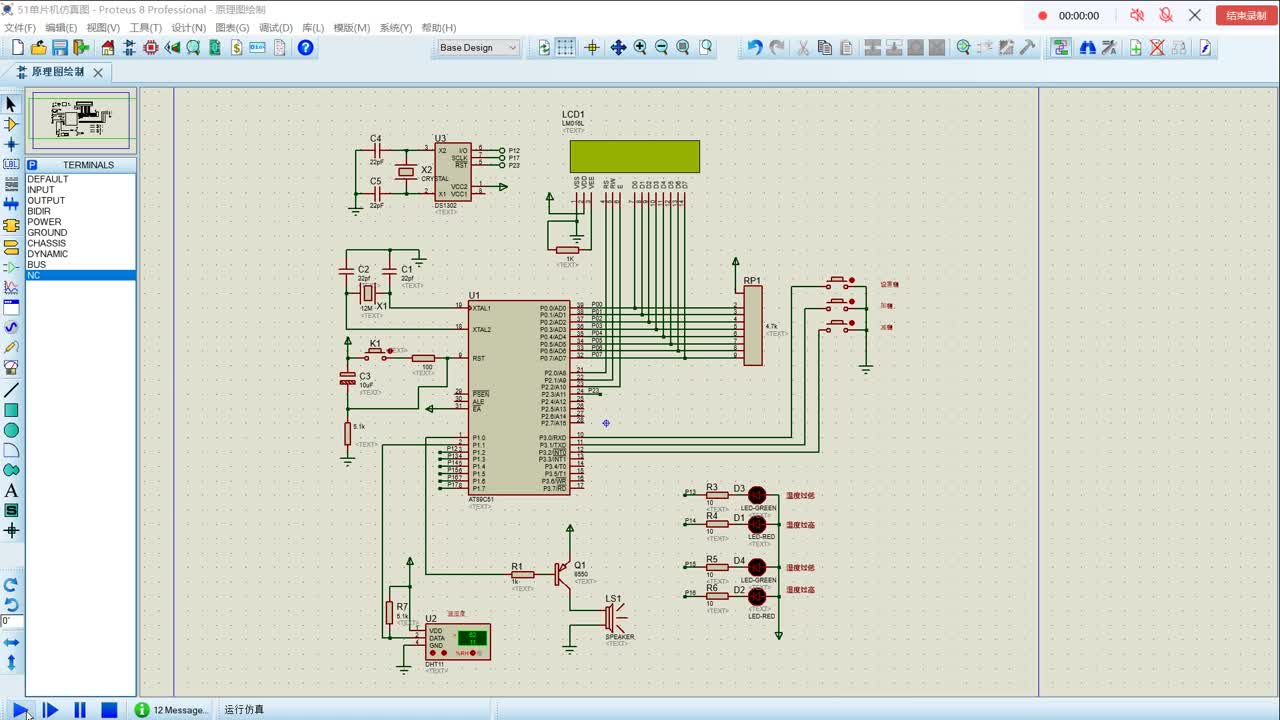Open the Base Design dropdown
Viewport: 1280px width, 720px height.
pyautogui.click(x=478, y=48)
